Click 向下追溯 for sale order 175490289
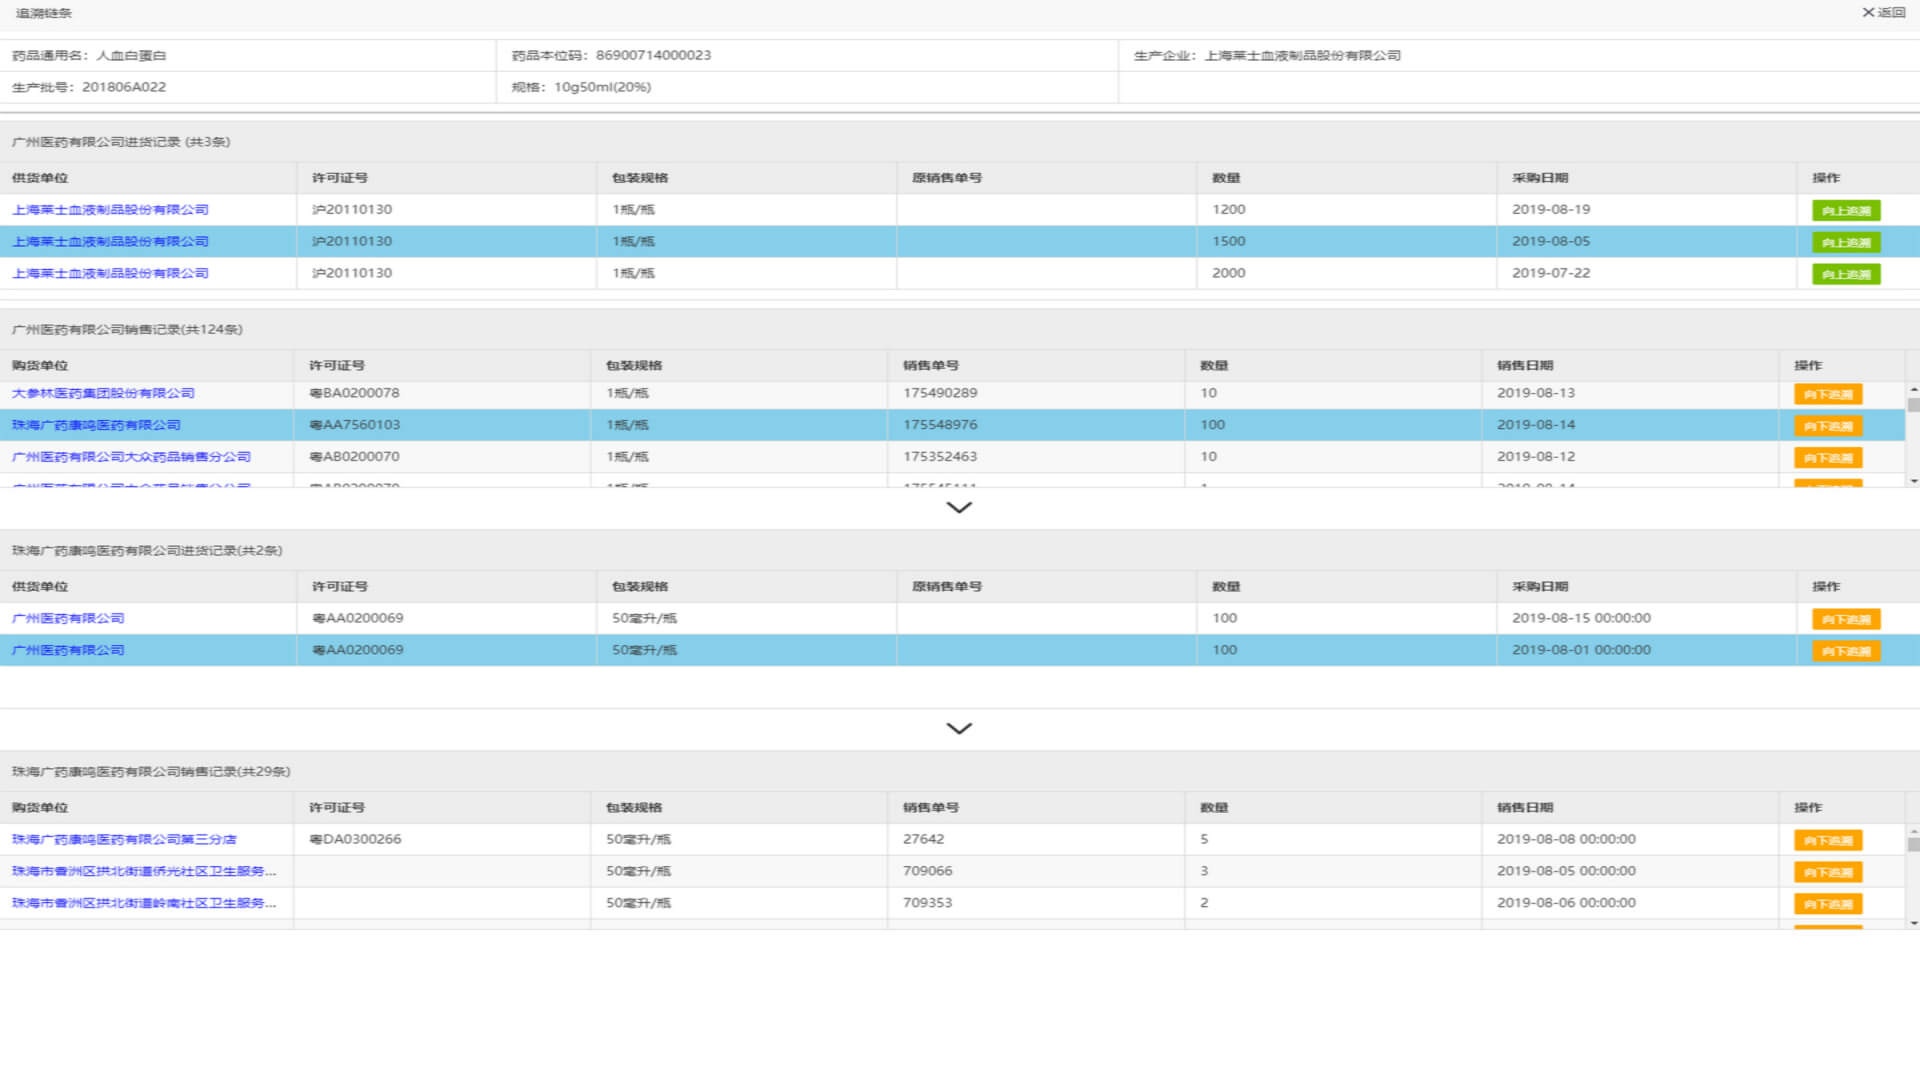This screenshot has width=1920, height=1080. [1828, 394]
